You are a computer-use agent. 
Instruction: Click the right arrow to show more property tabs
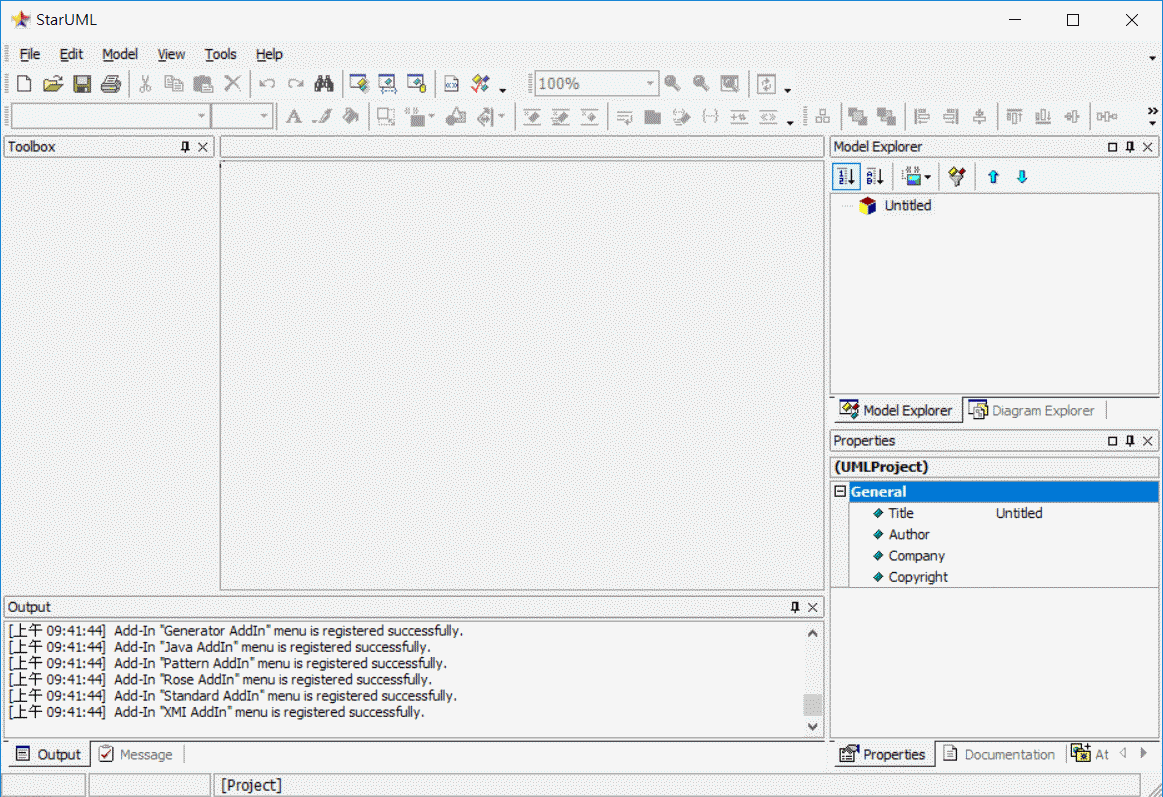[1143, 753]
